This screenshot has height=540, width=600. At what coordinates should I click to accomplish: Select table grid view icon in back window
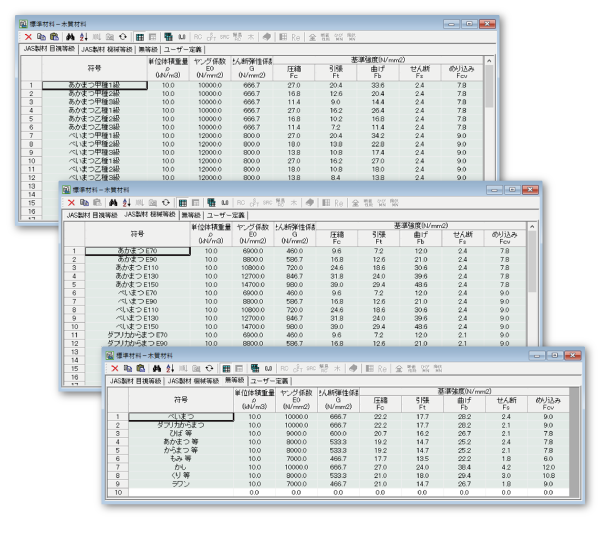pos(140,37)
